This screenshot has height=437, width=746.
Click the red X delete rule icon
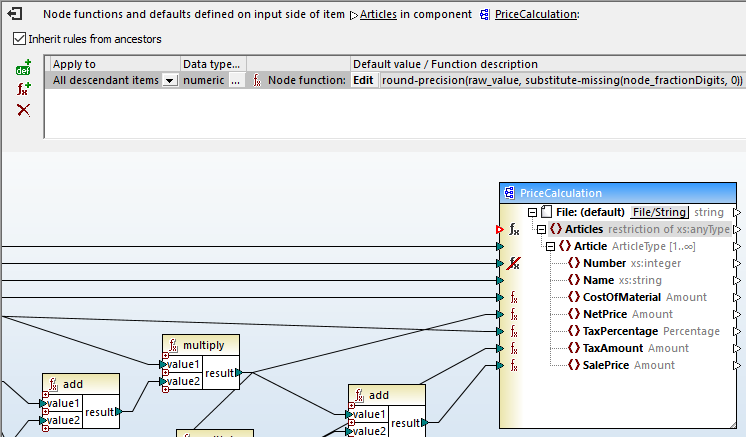(23, 109)
